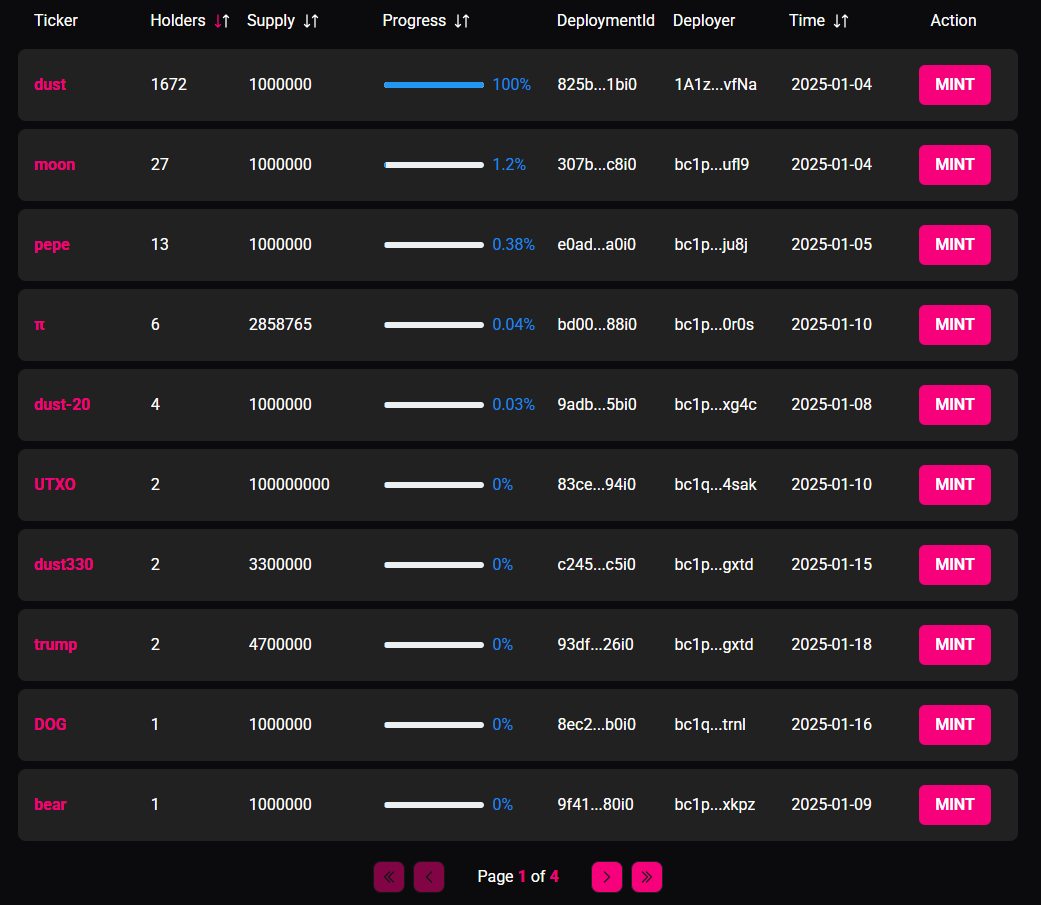Viewport: 1041px width, 905px height.
Task: Open the pepe ticker link
Action: [x=52, y=245]
